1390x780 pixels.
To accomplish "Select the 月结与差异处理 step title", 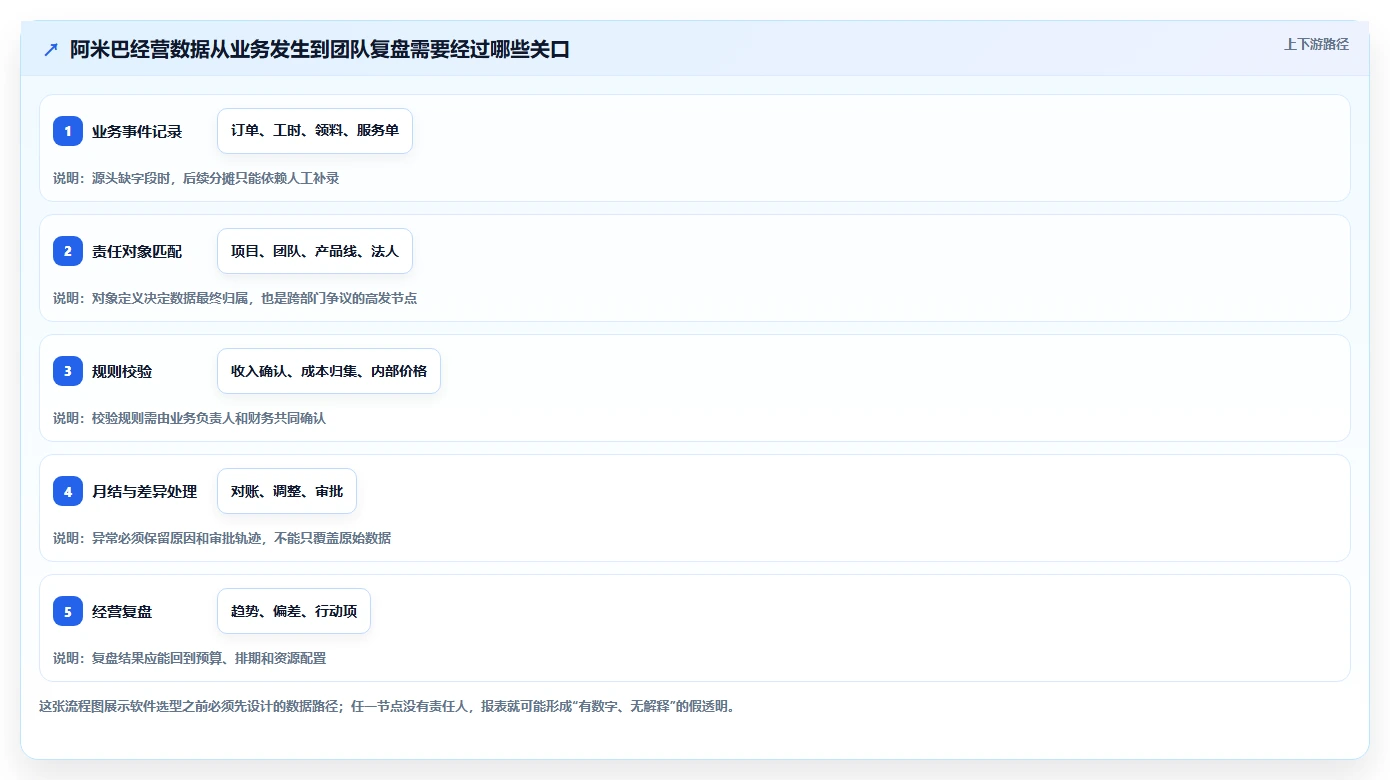I will (145, 491).
